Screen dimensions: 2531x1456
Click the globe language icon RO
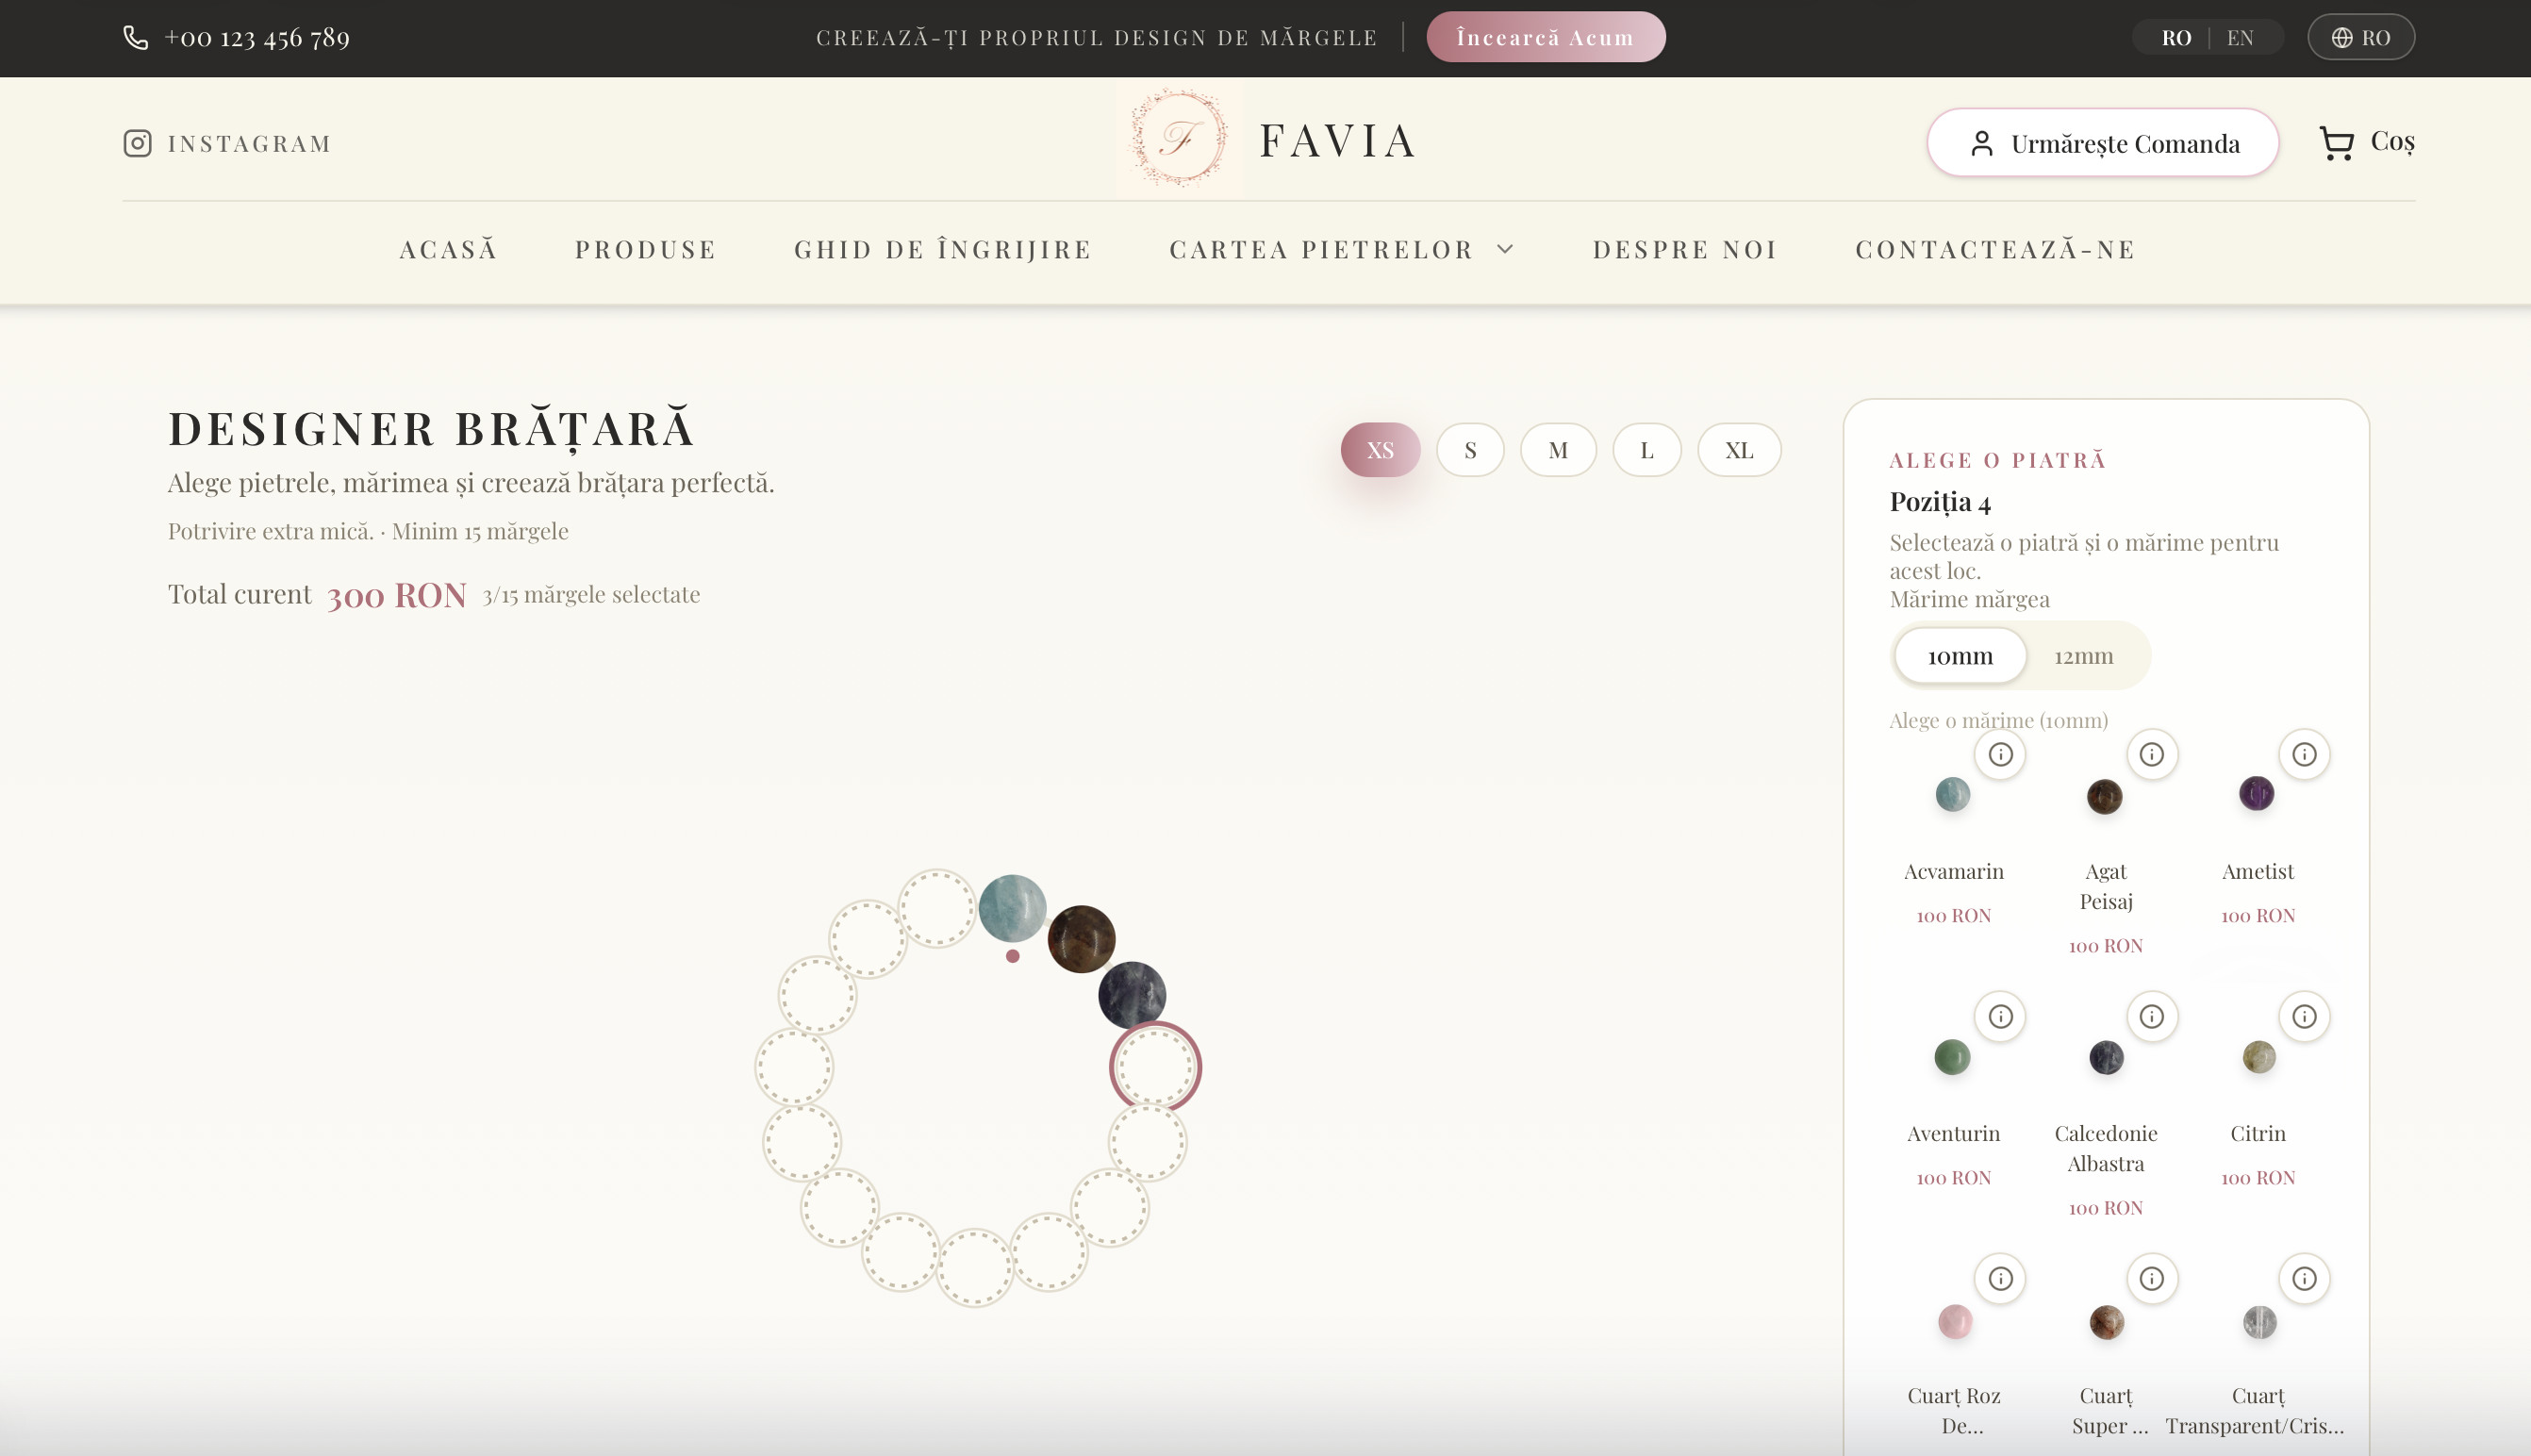pos(2361,37)
